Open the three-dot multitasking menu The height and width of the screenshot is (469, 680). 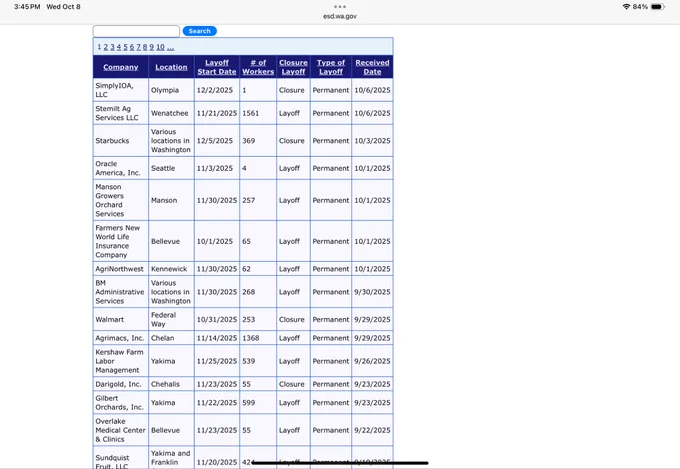click(340, 7)
